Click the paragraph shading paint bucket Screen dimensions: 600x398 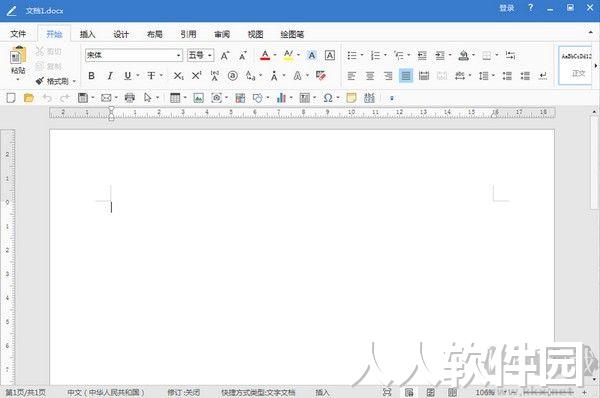[463, 56]
